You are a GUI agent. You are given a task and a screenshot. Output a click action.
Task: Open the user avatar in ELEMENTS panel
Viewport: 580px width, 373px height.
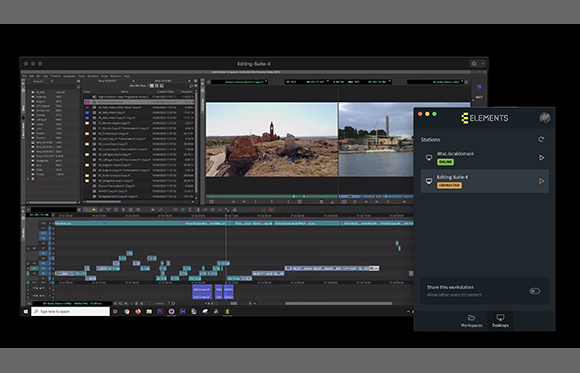tap(544, 118)
